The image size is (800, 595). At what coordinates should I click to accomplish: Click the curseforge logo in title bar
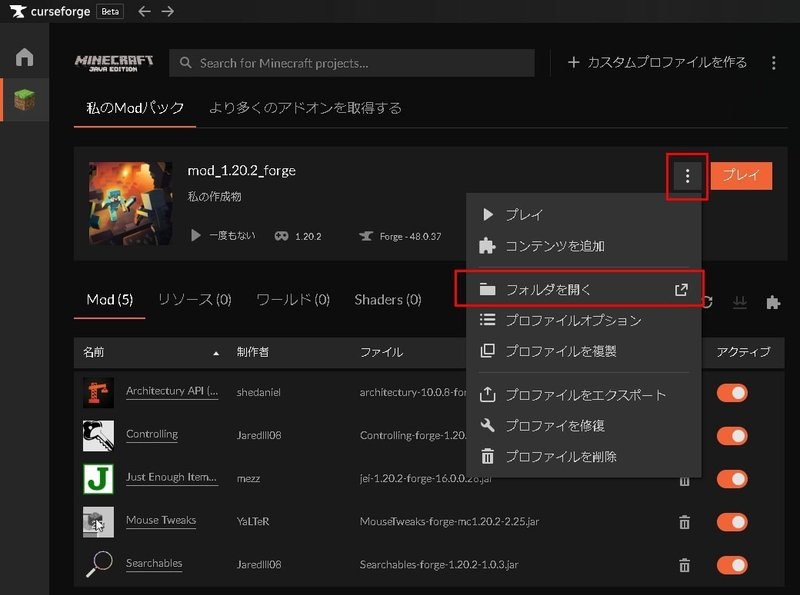pyautogui.click(x=50, y=11)
